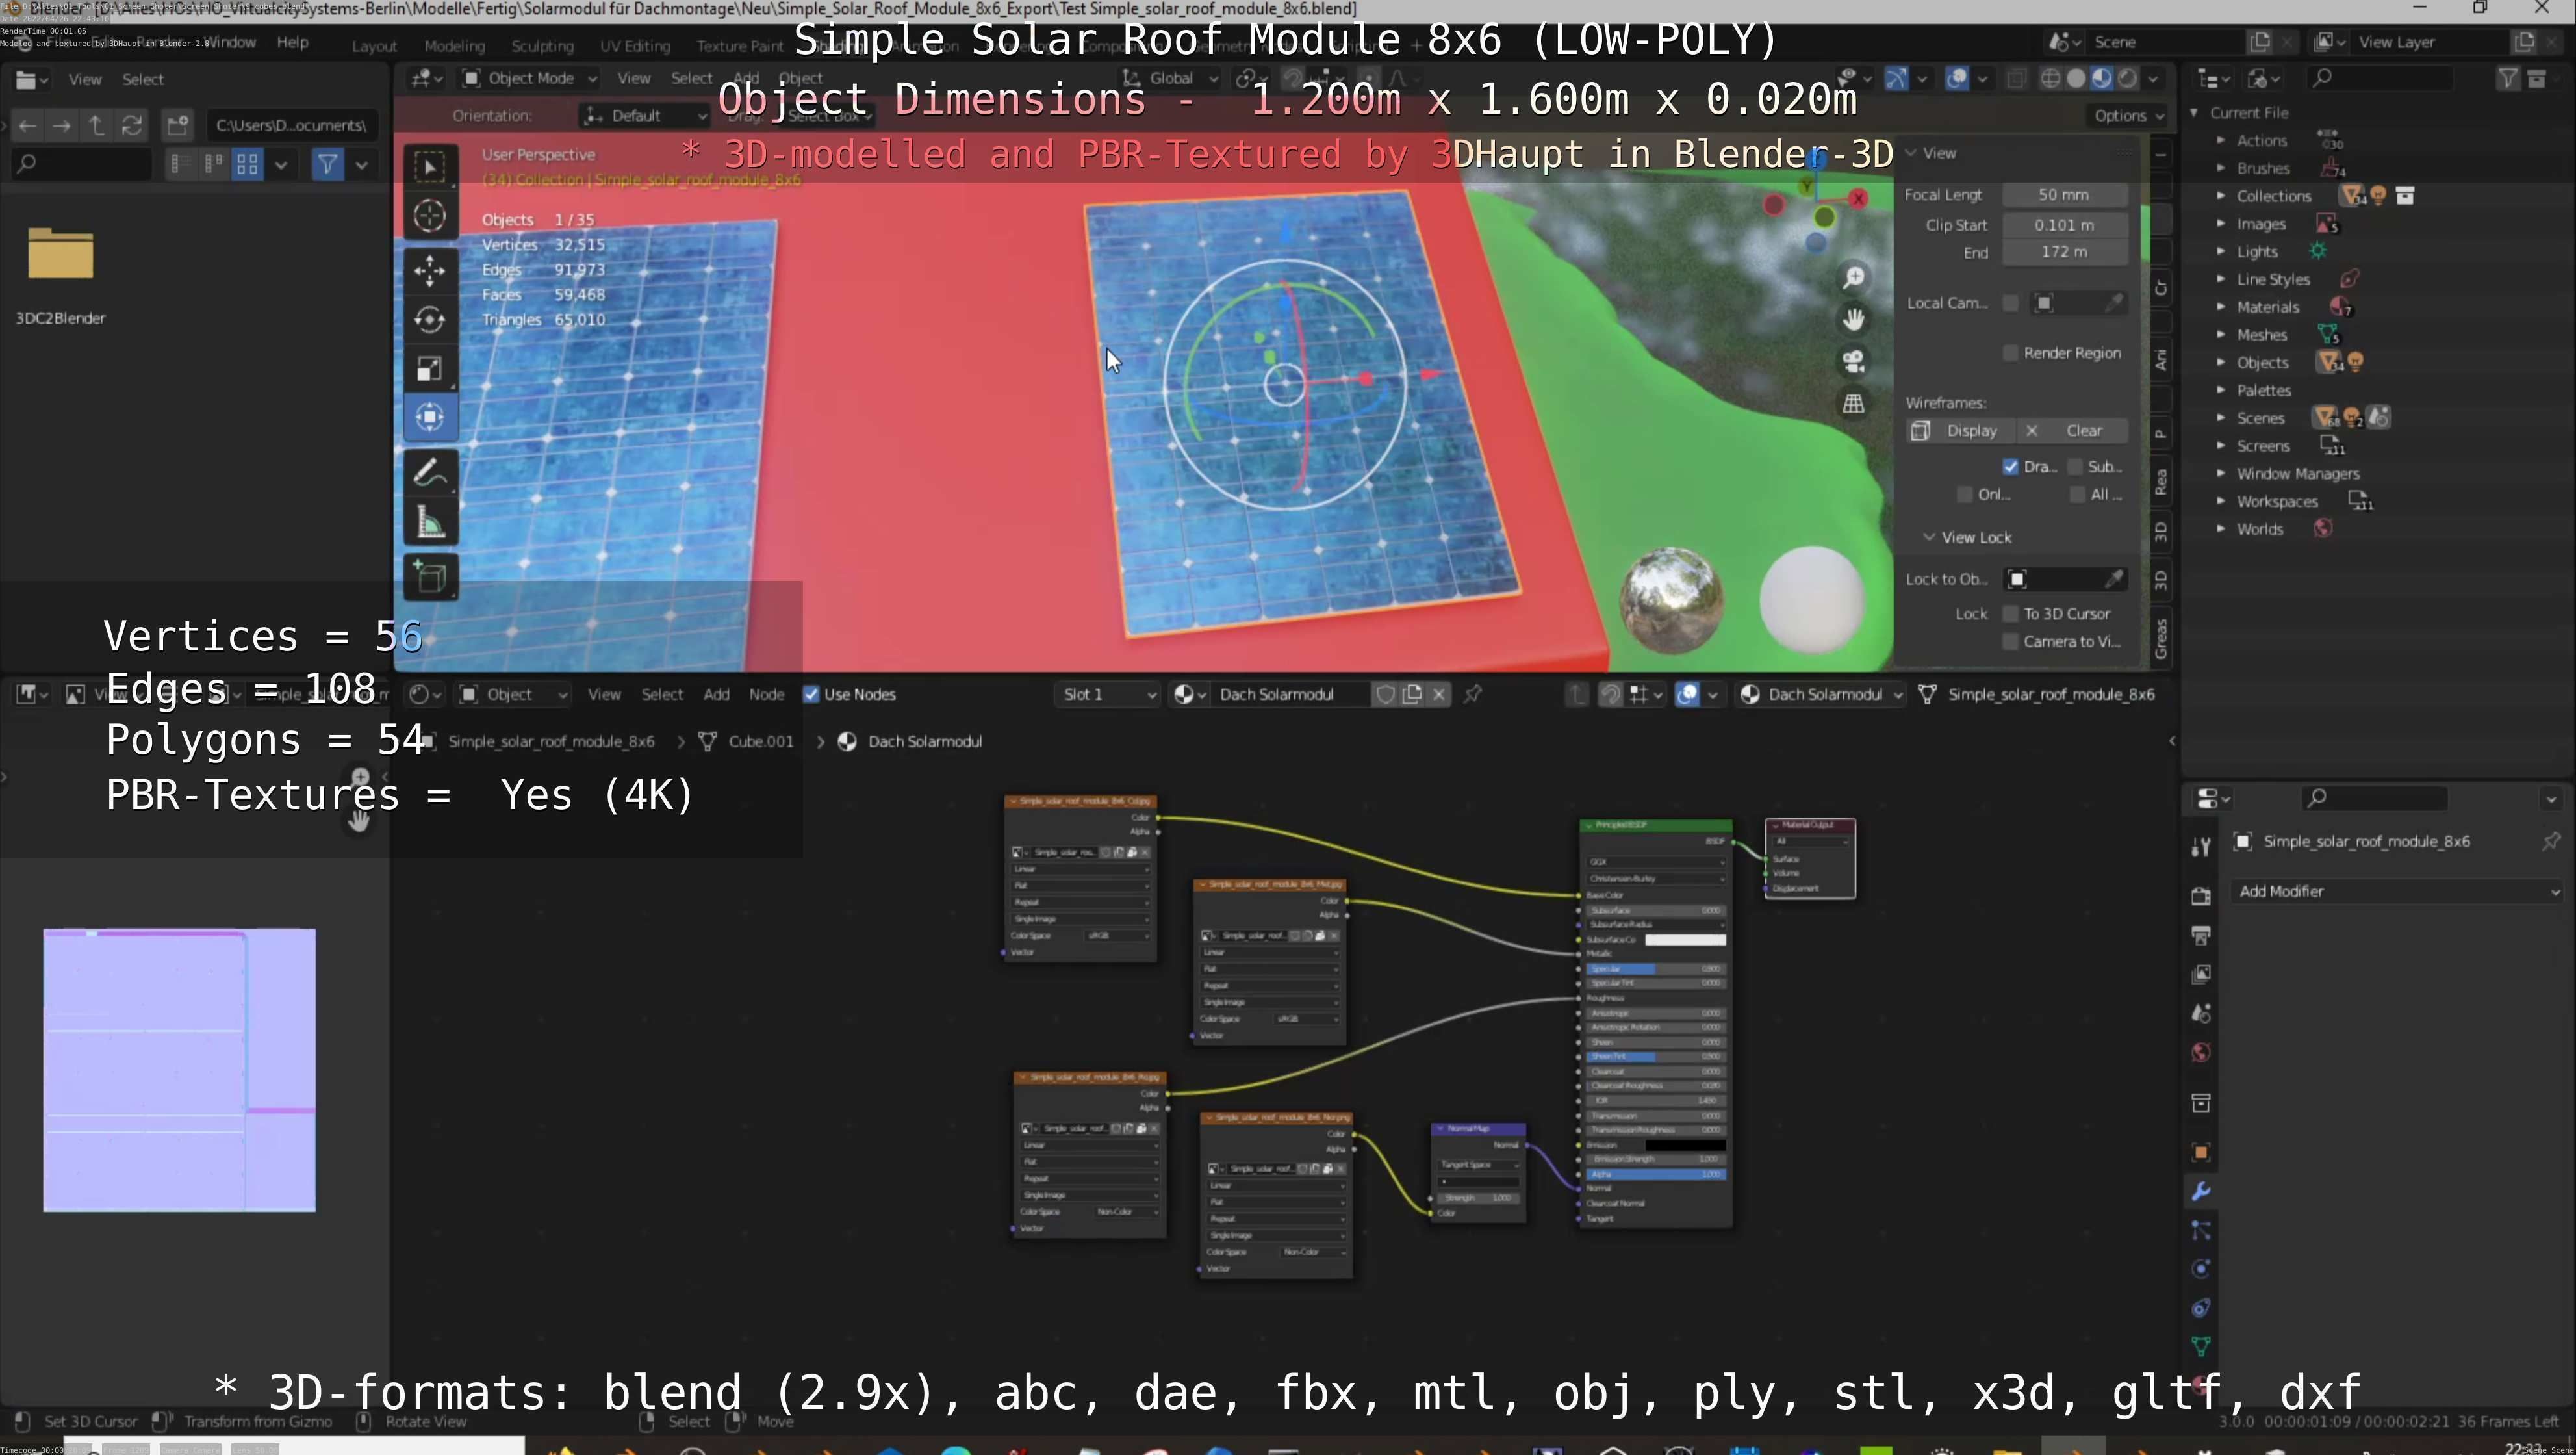The image size is (2576, 1455).
Task: Pin the Dach Solarmodul node tree
Action: pos(1473,694)
